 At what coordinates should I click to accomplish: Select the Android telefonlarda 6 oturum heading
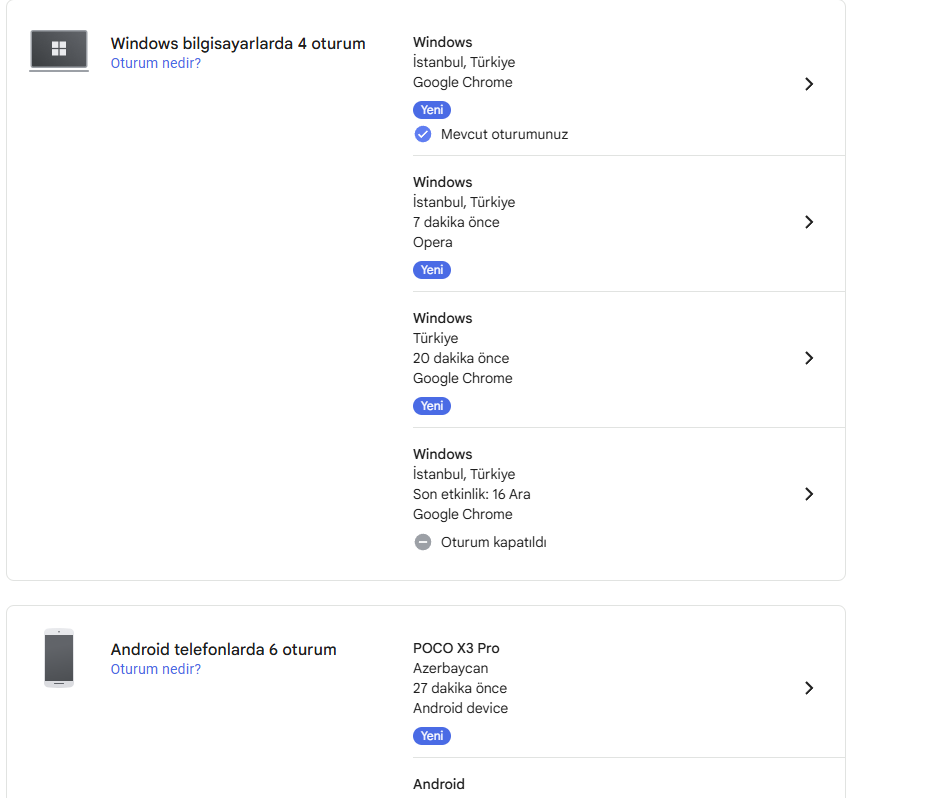pyautogui.click(x=223, y=649)
